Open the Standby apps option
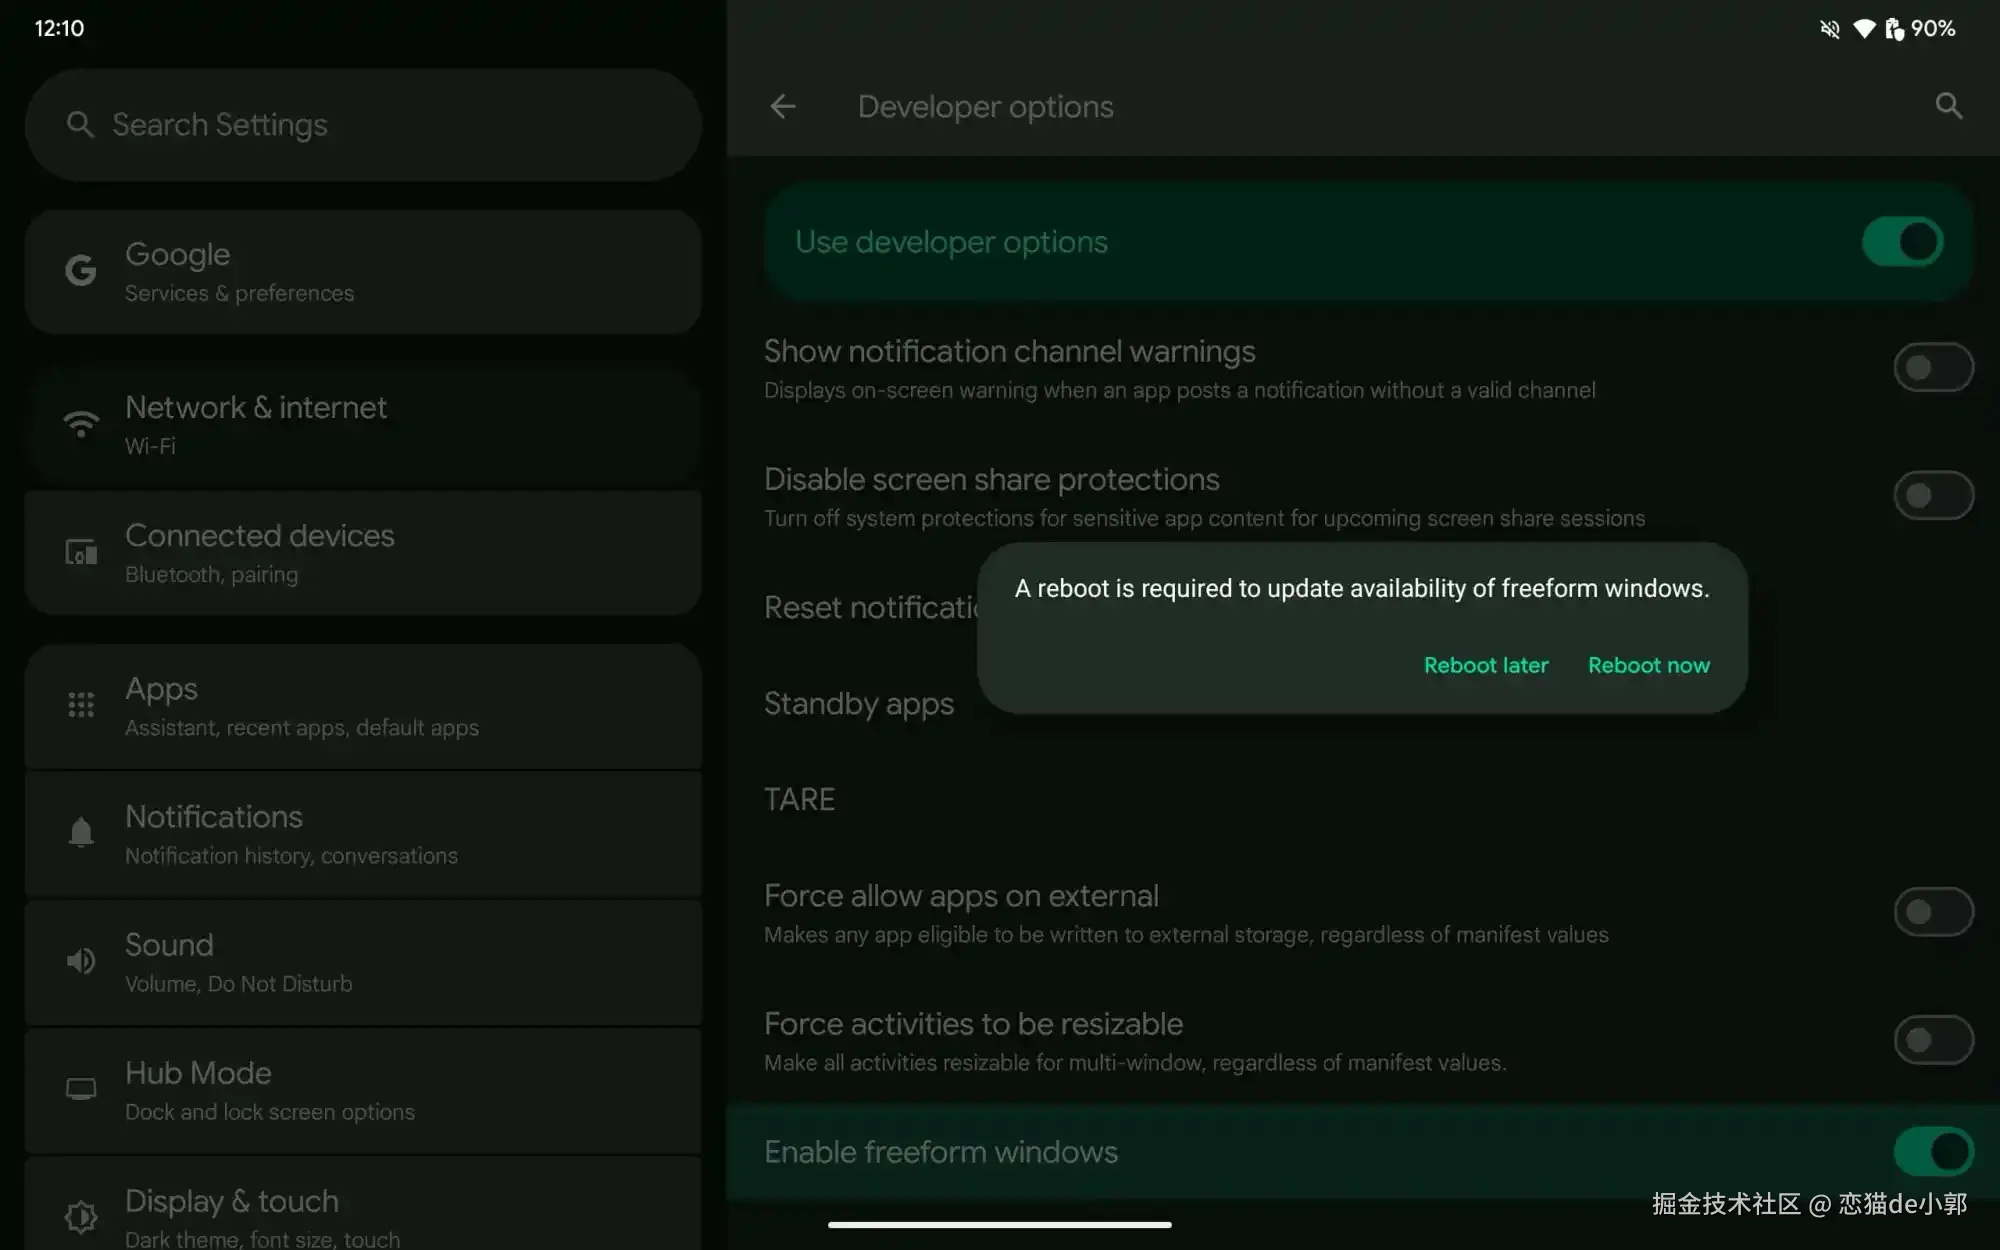Image resolution: width=2000 pixels, height=1250 pixels. click(859, 704)
